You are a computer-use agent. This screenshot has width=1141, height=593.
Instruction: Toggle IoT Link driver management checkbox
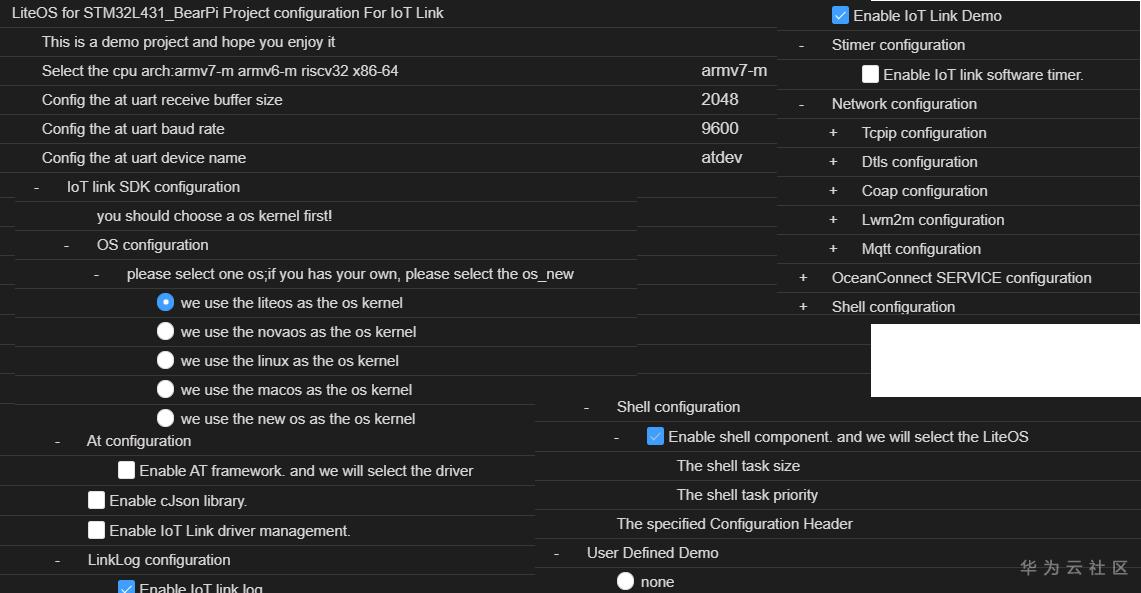[x=97, y=530]
